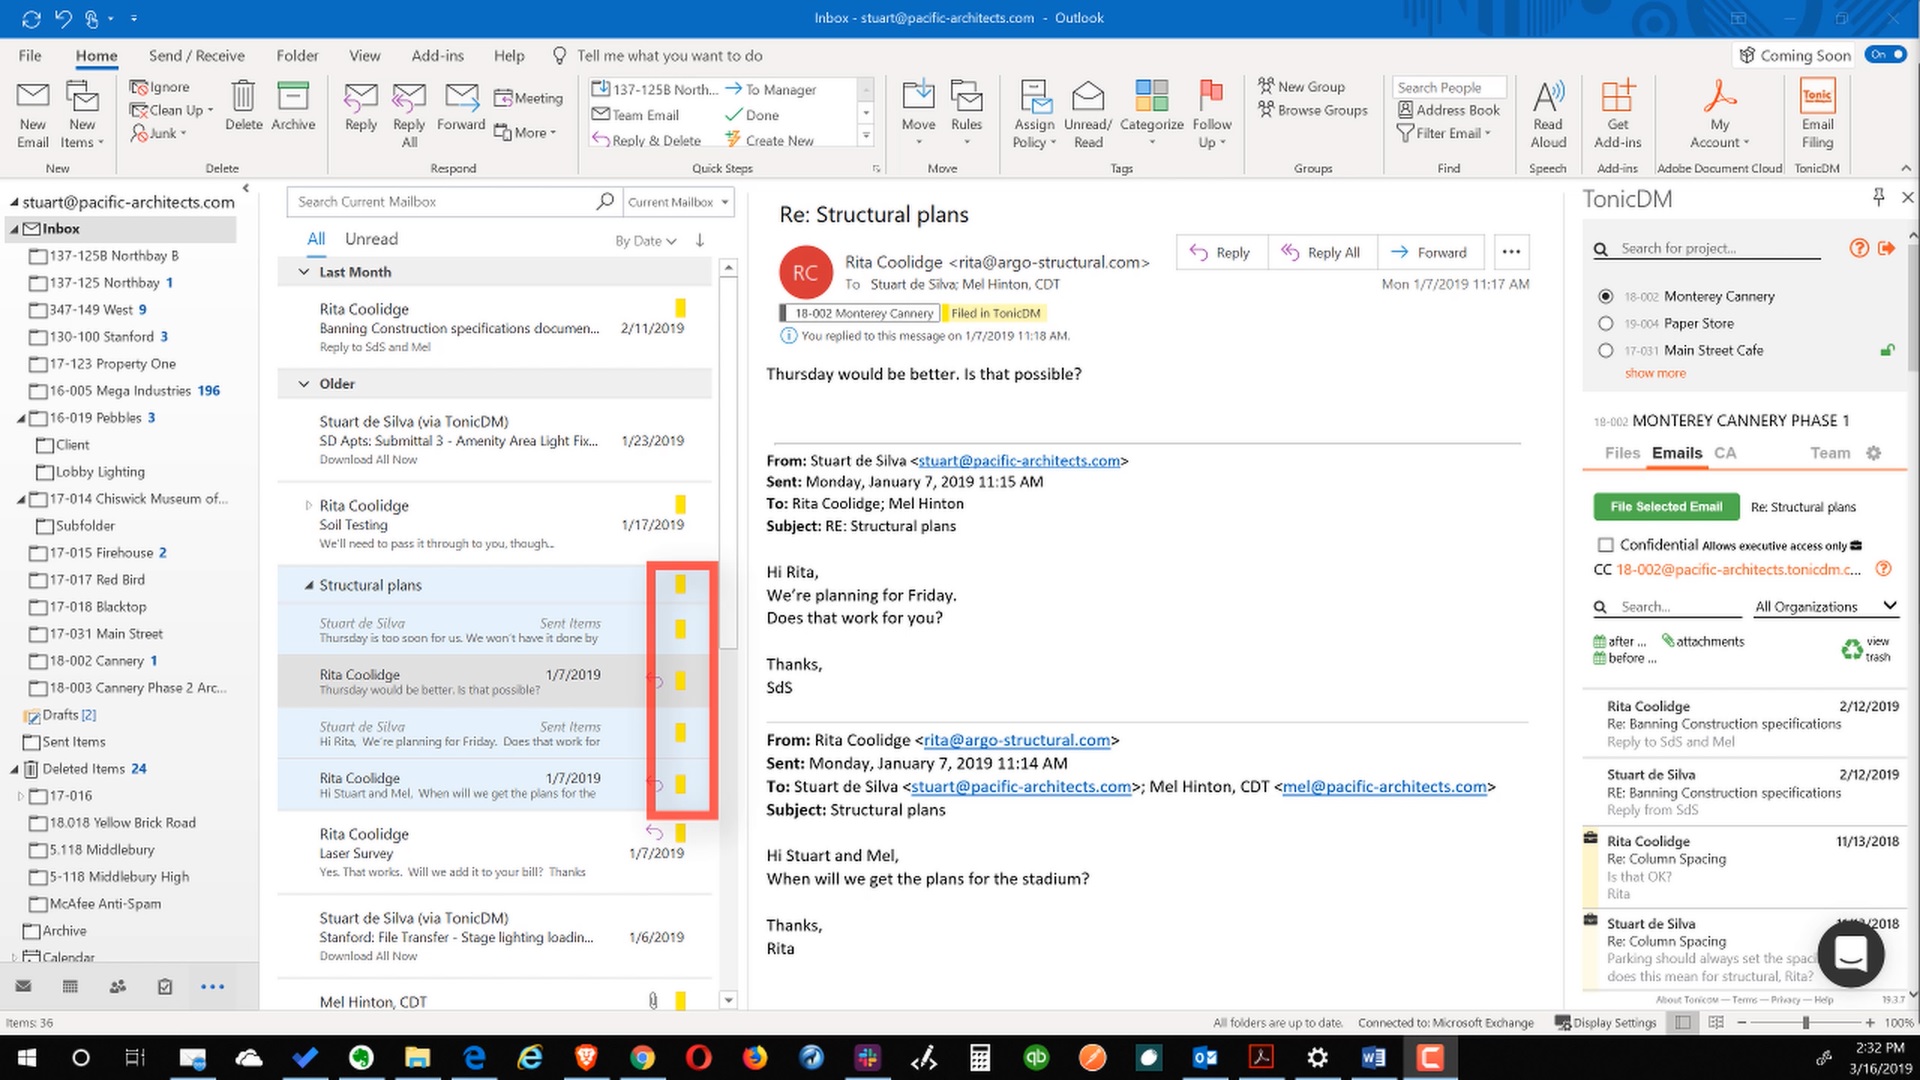Screen dimensions: 1920x1080
Task: Click File Selected Email button
Action: point(1666,507)
